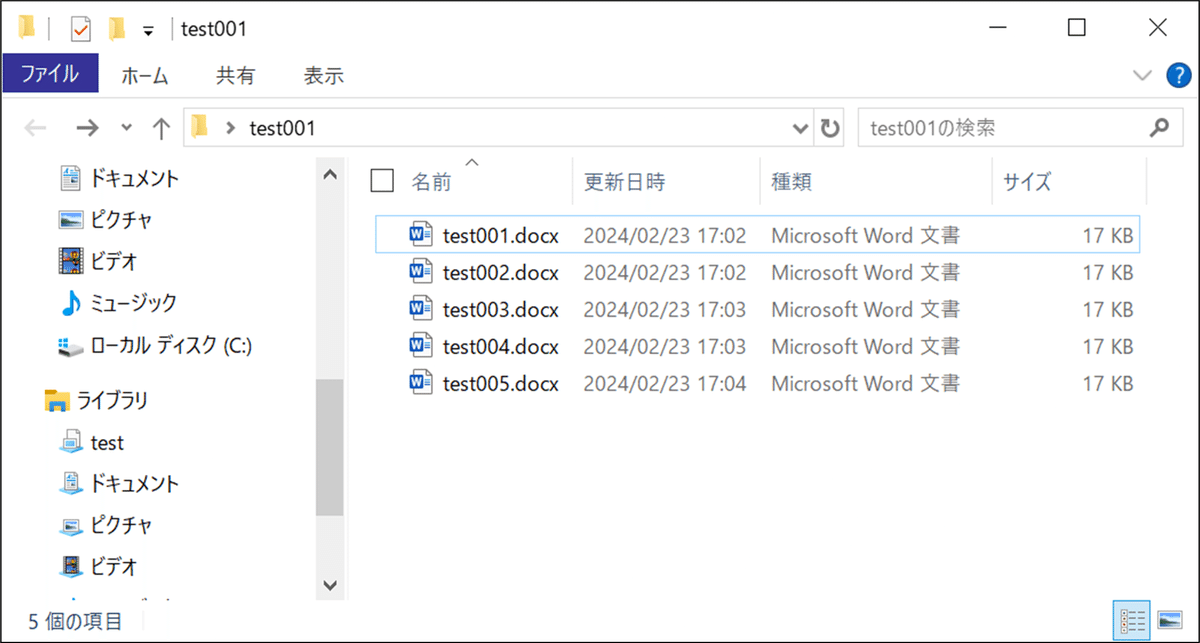Open the ファイル tab

[x=50, y=75]
